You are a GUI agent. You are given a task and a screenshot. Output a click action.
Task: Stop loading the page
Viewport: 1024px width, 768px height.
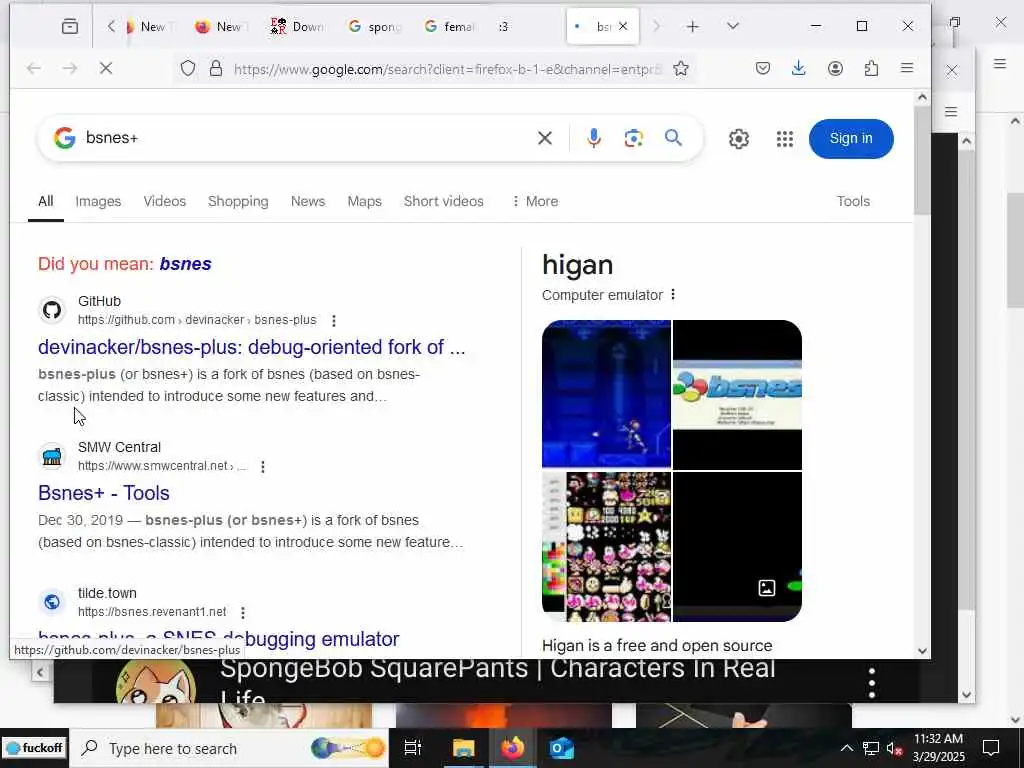tap(106, 68)
